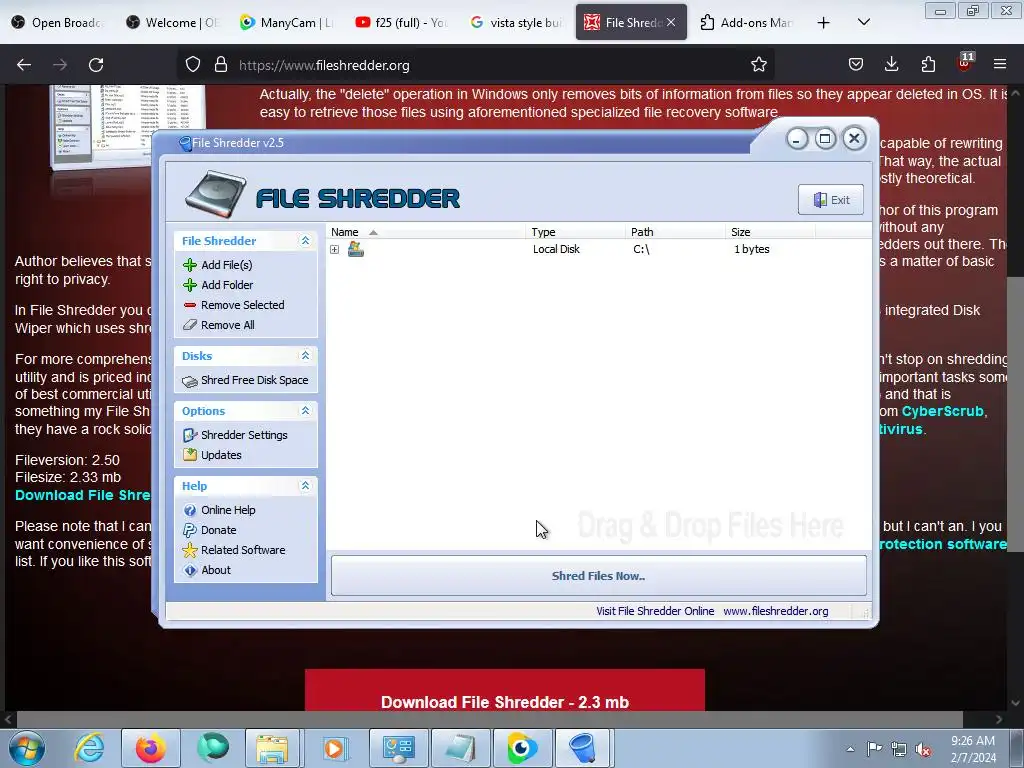Image resolution: width=1024 pixels, height=768 pixels.
Task: Click the Related Software star icon
Action: pyautogui.click(x=190, y=550)
